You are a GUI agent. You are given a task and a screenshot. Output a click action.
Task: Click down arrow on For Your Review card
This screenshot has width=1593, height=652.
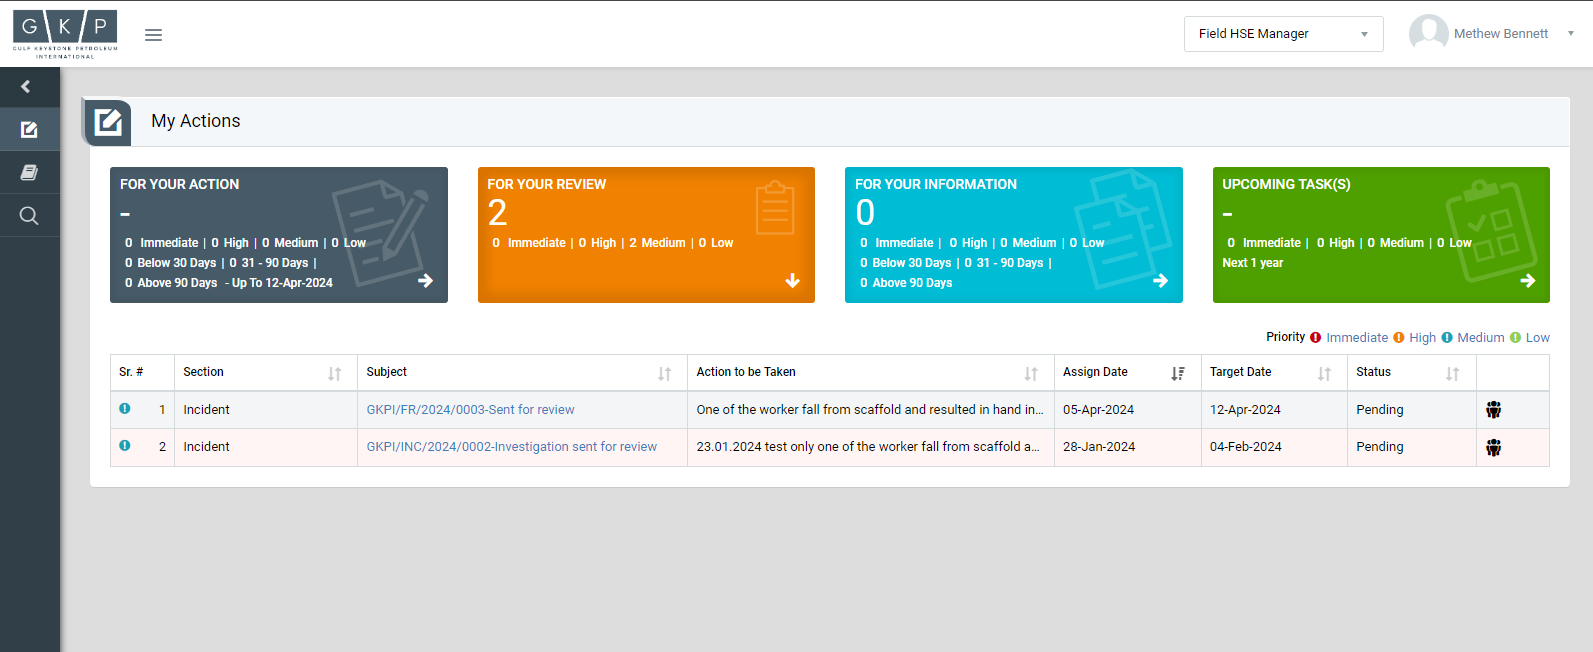tap(792, 281)
